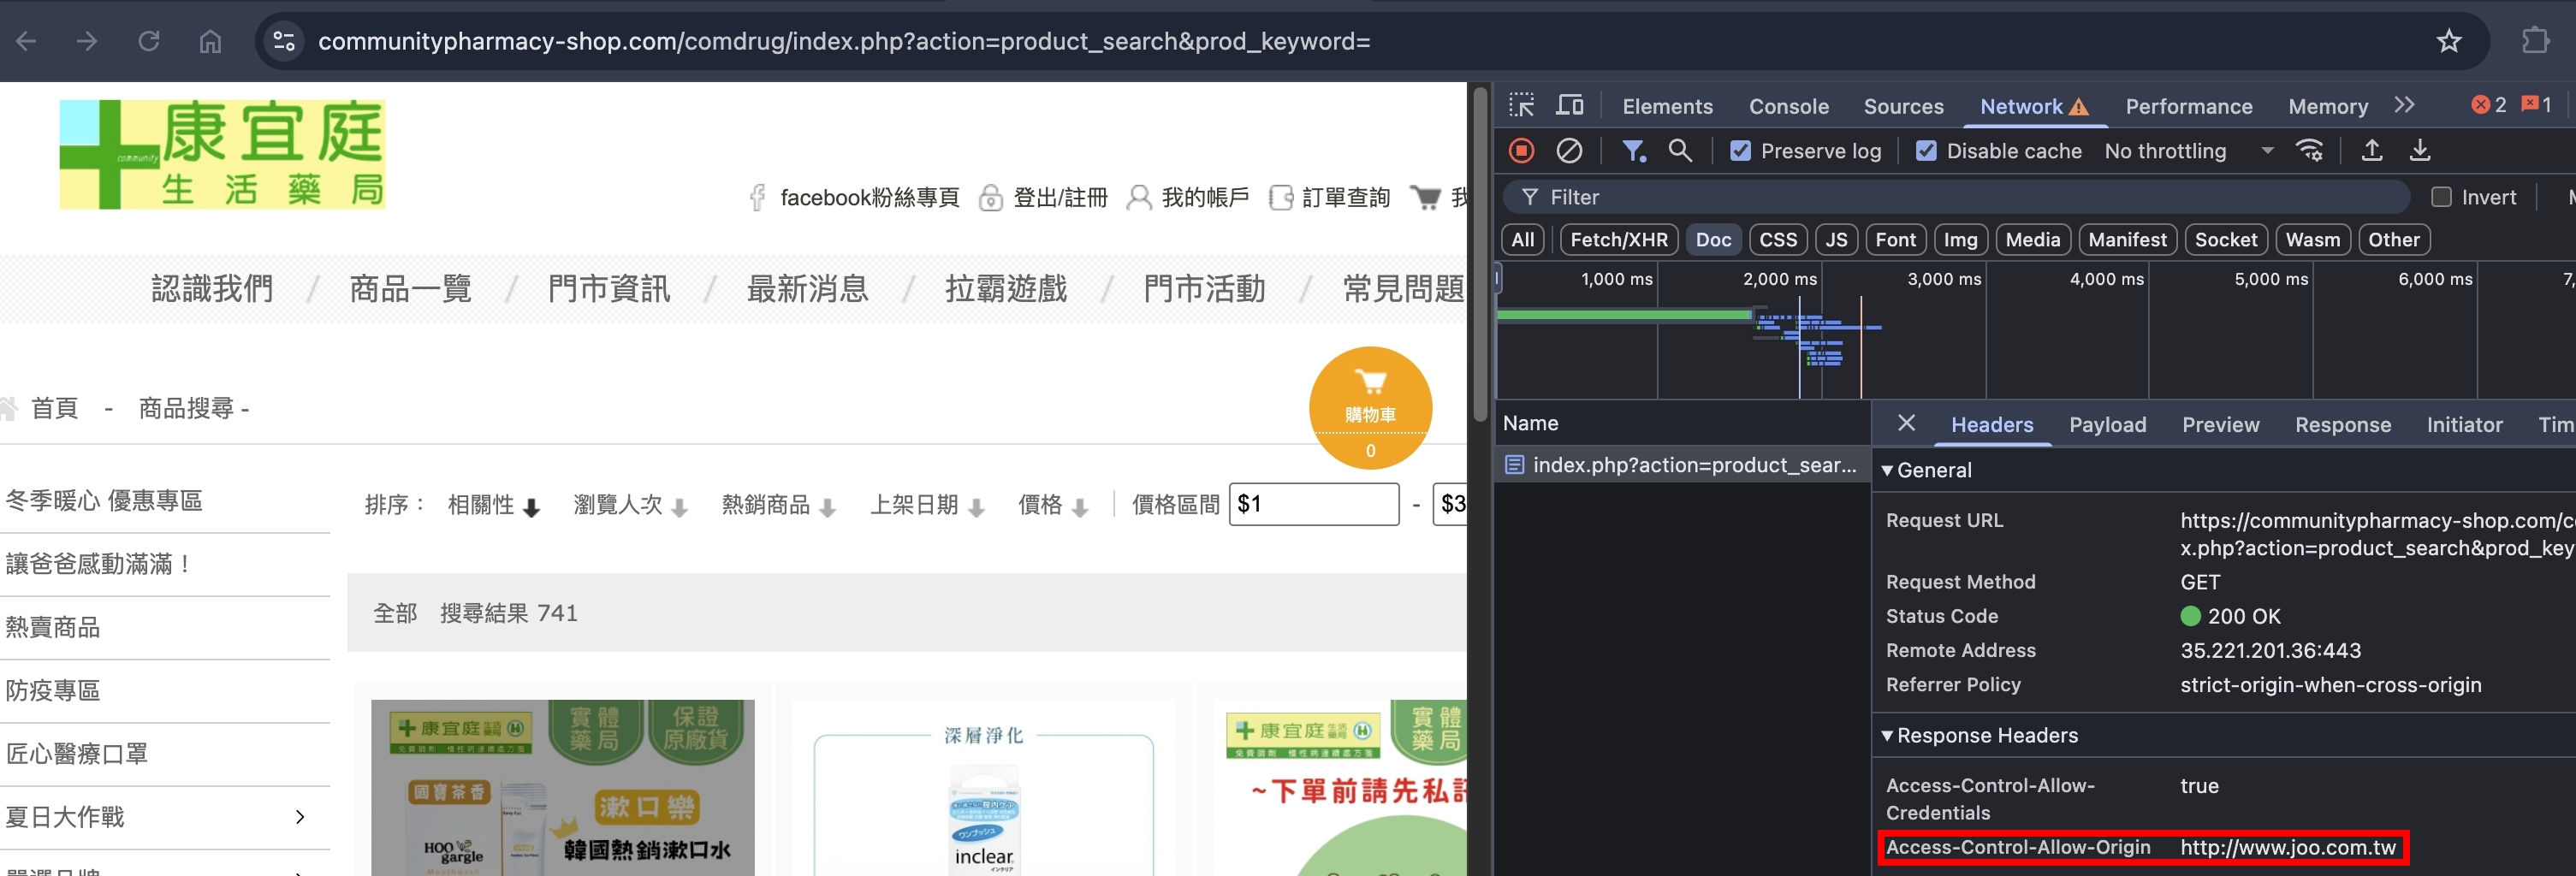Toggle the Disable cache checkbox
This screenshot has width=2576, height=876.
point(1926,151)
